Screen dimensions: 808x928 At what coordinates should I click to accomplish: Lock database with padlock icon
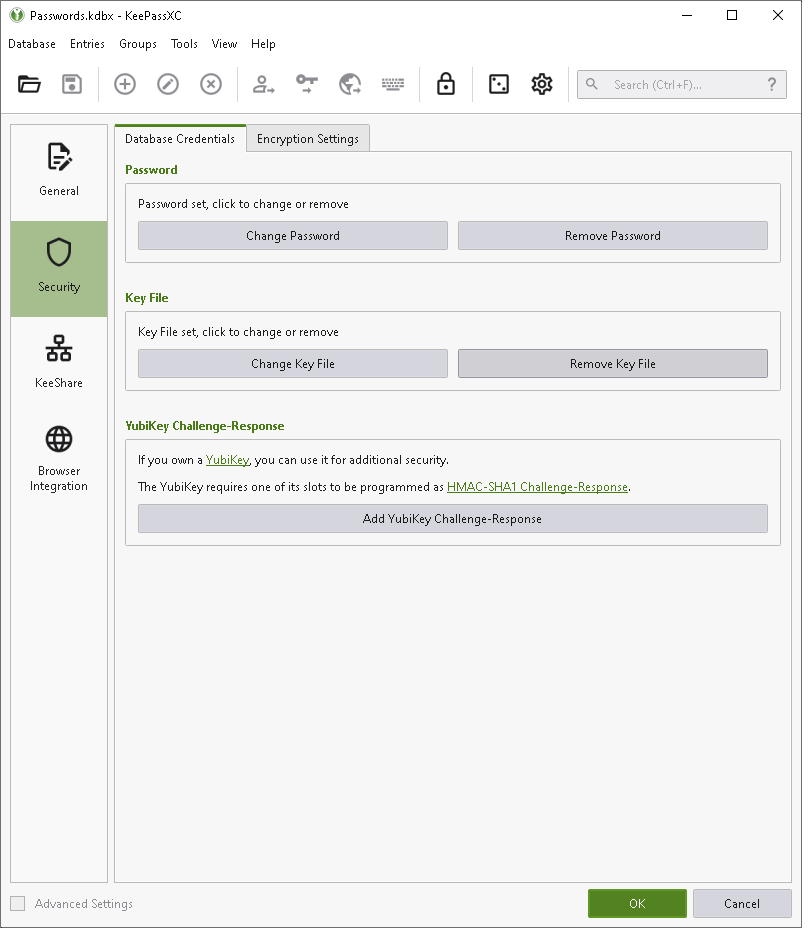click(x=446, y=84)
